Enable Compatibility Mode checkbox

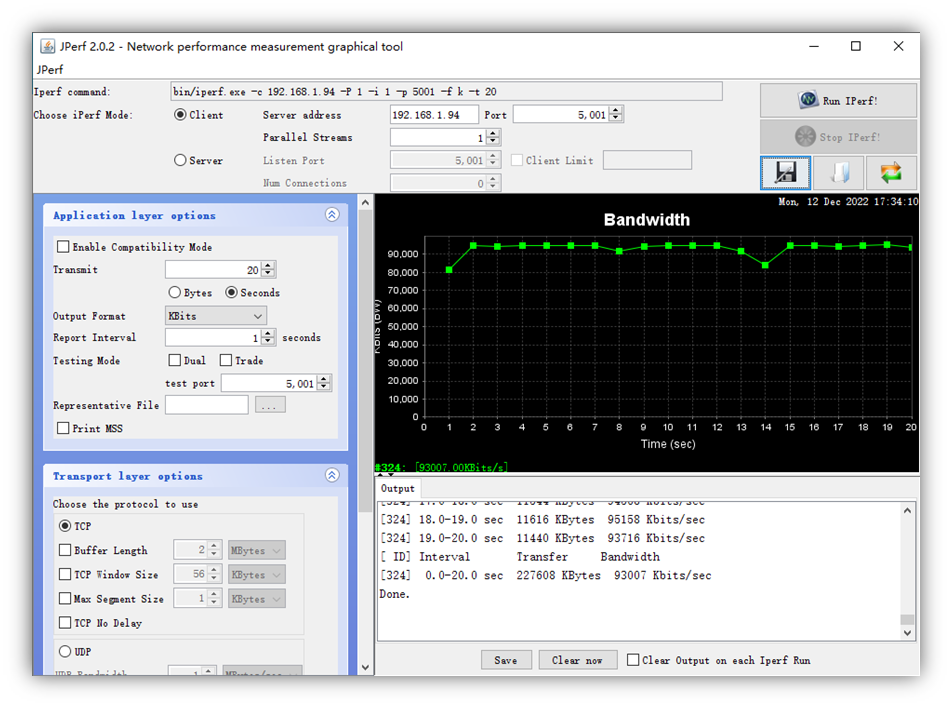tap(63, 247)
